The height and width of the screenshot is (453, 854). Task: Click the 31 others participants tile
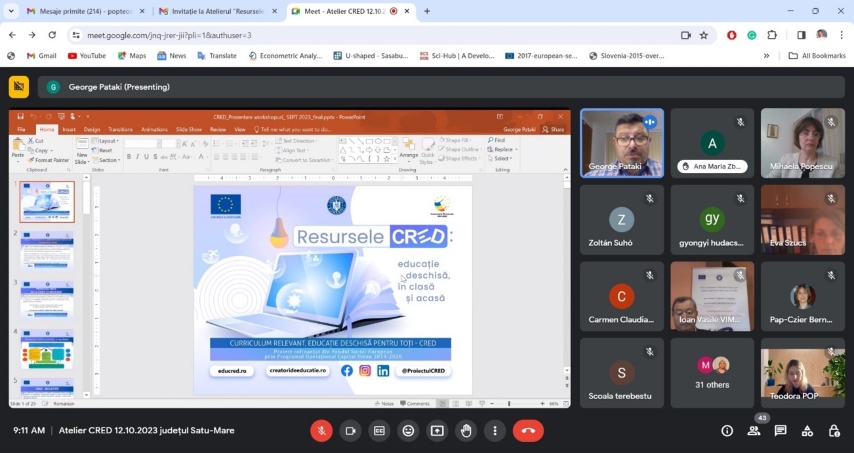coord(711,372)
